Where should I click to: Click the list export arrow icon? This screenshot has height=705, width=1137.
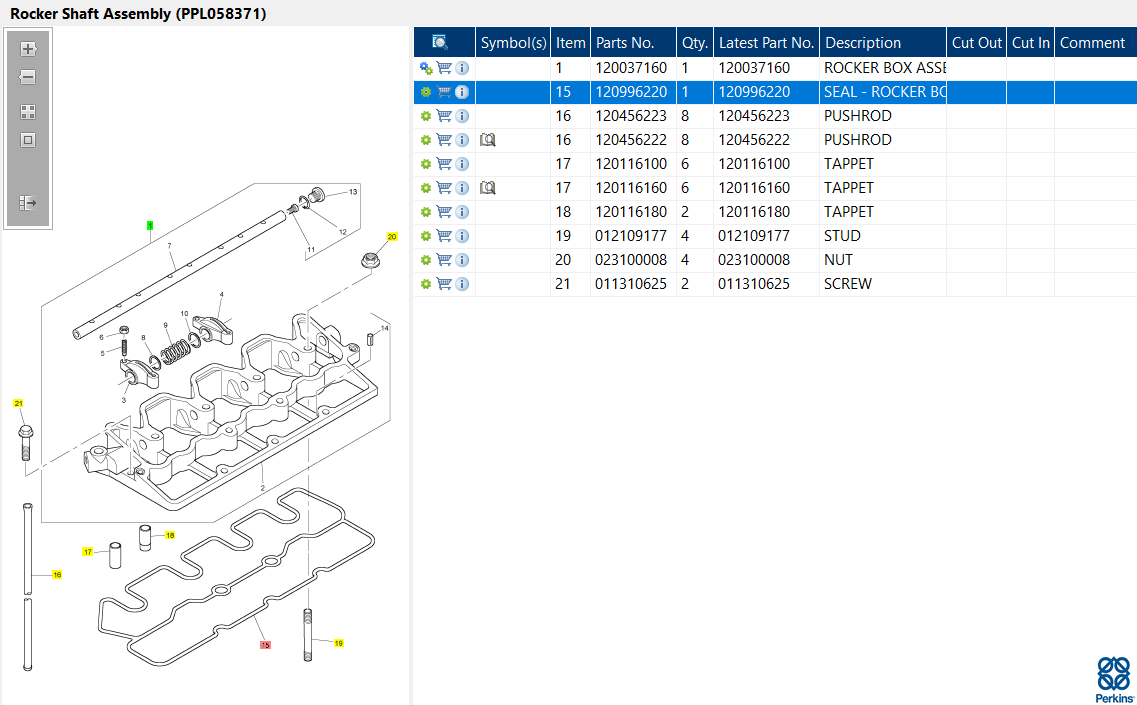click(x=28, y=203)
